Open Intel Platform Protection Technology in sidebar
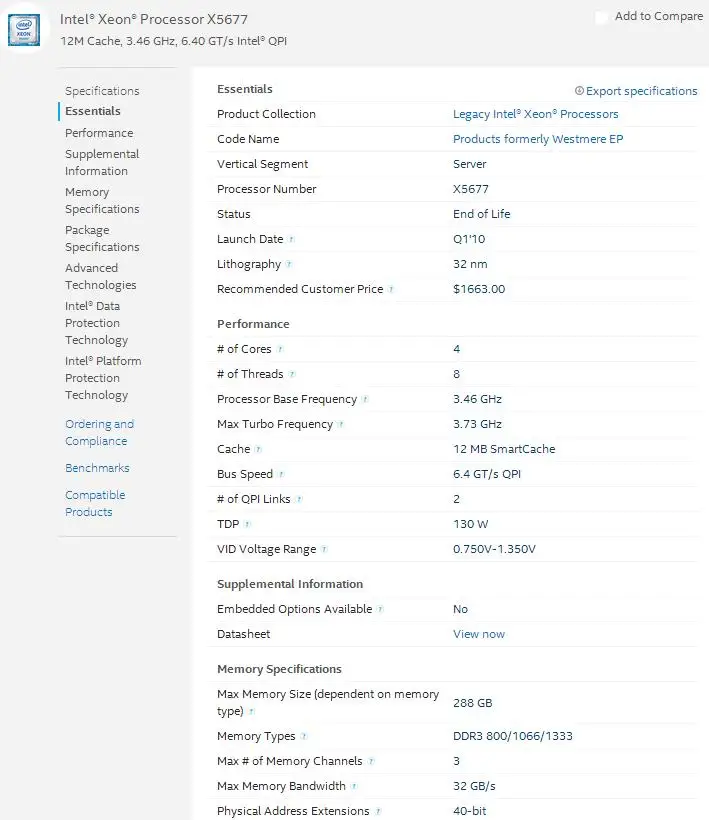This screenshot has height=820, width=709. tap(103, 378)
